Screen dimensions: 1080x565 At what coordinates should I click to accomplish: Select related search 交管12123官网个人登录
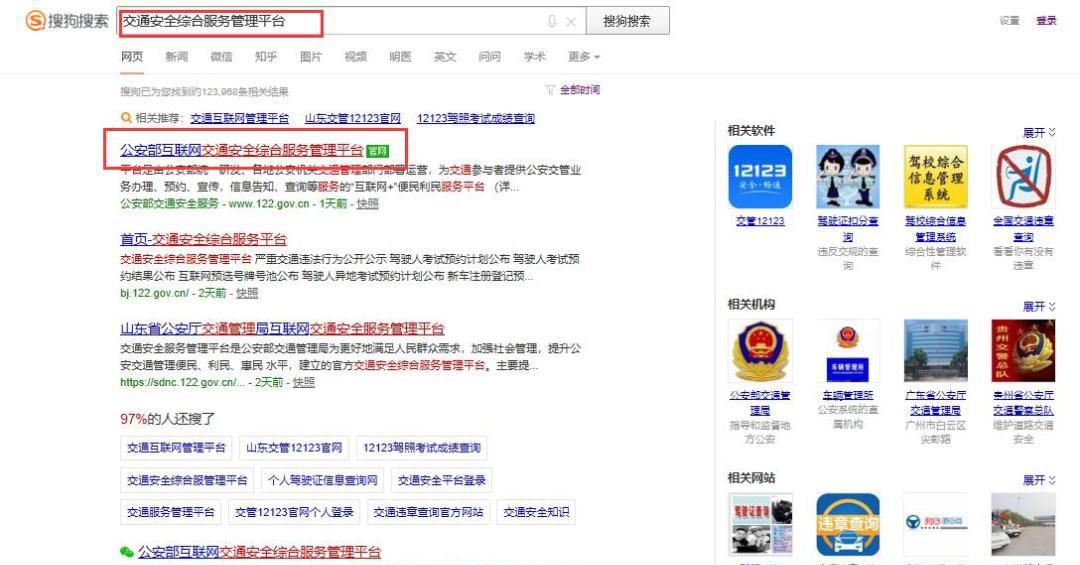[x=294, y=512]
